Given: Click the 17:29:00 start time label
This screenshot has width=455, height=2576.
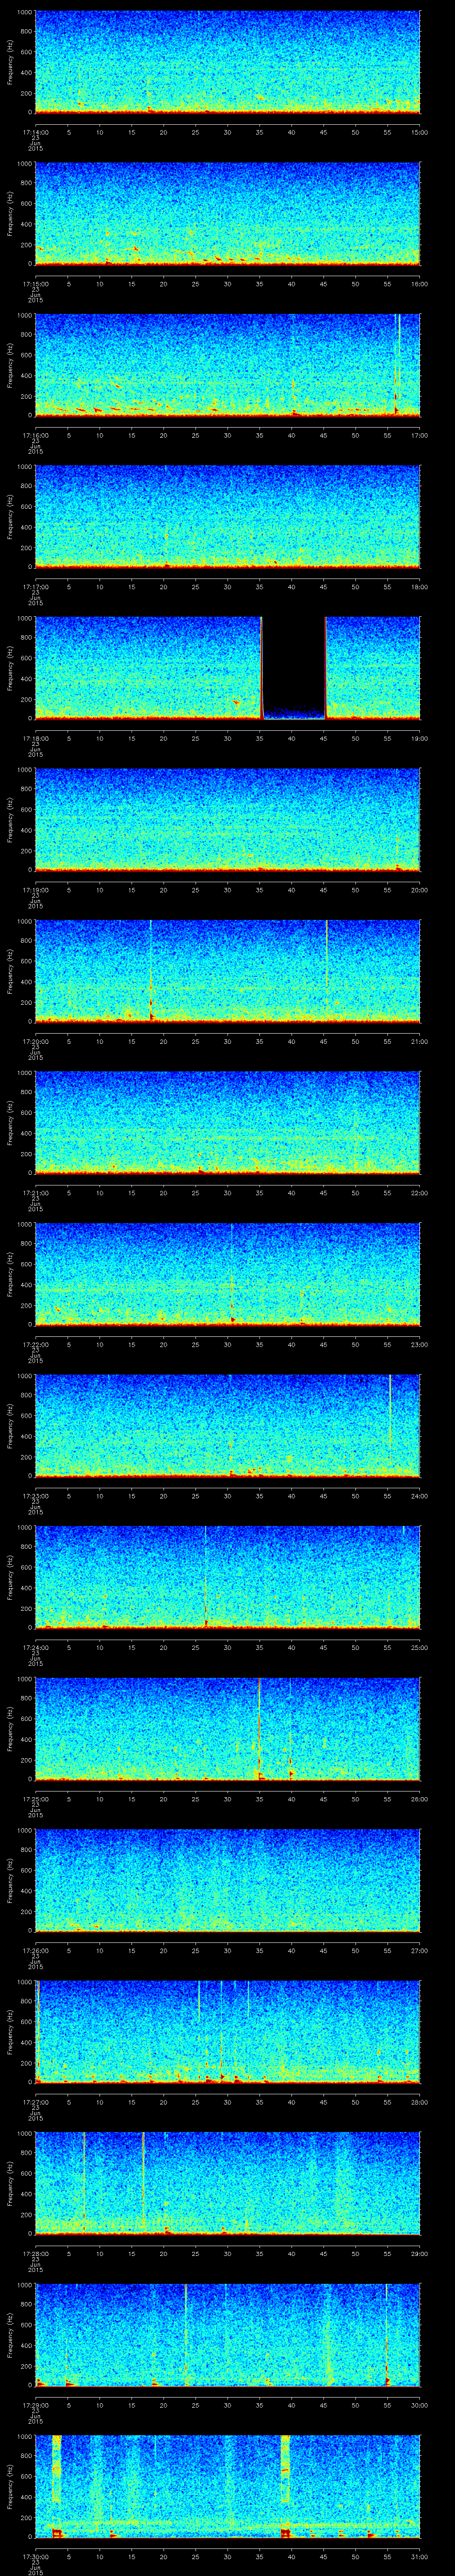Looking at the screenshot, I should click(35, 2405).
